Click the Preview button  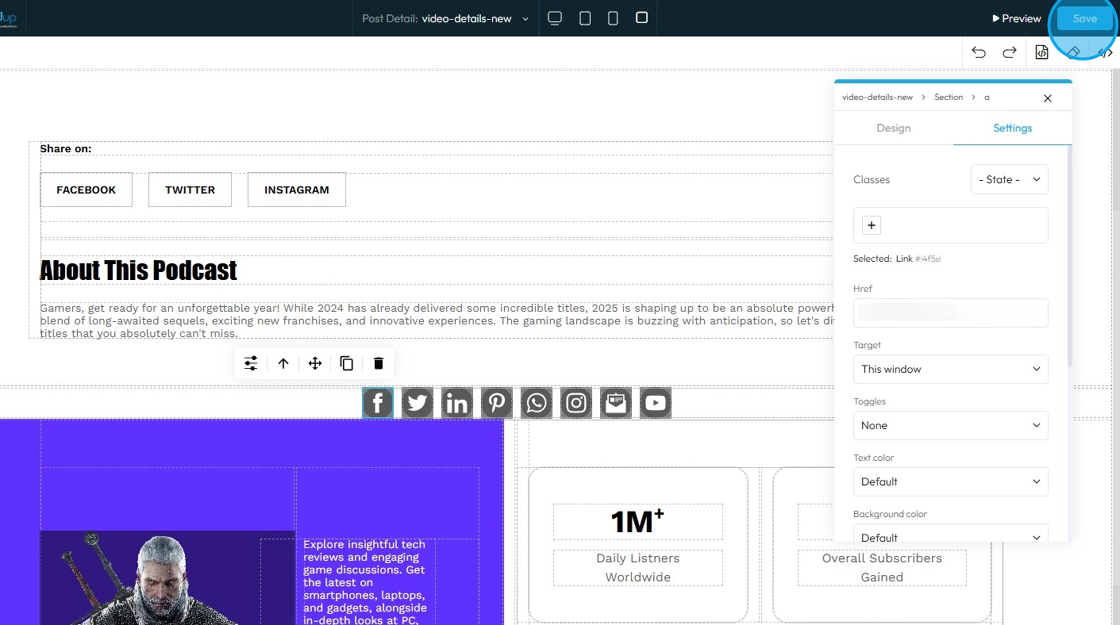coord(1016,19)
